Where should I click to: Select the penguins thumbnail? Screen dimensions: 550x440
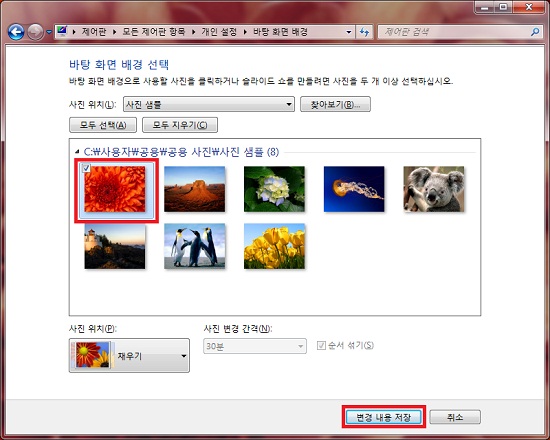[x=194, y=247]
